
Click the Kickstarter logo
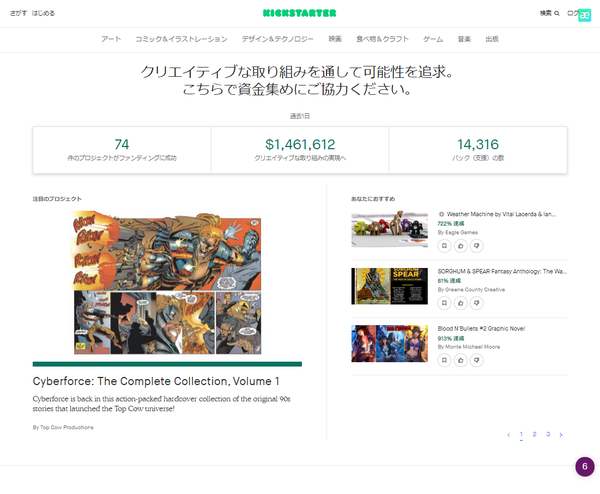pyautogui.click(x=299, y=13)
